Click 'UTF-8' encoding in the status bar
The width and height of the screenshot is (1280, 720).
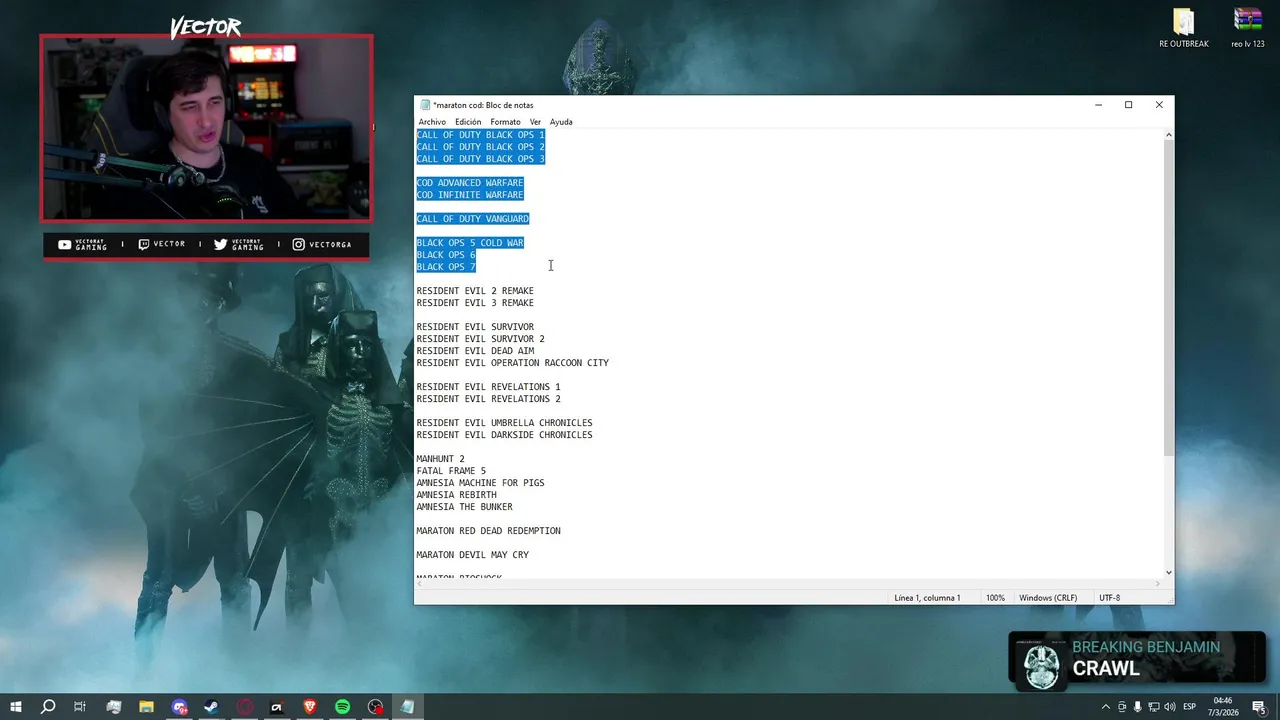tap(1109, 598)
